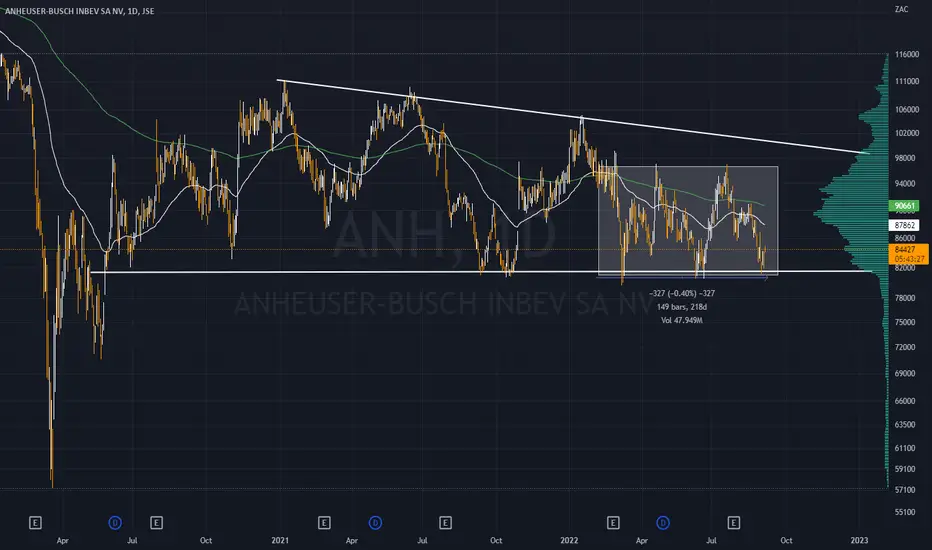Click the 2022 label on the time axis

tap(569, 540)
